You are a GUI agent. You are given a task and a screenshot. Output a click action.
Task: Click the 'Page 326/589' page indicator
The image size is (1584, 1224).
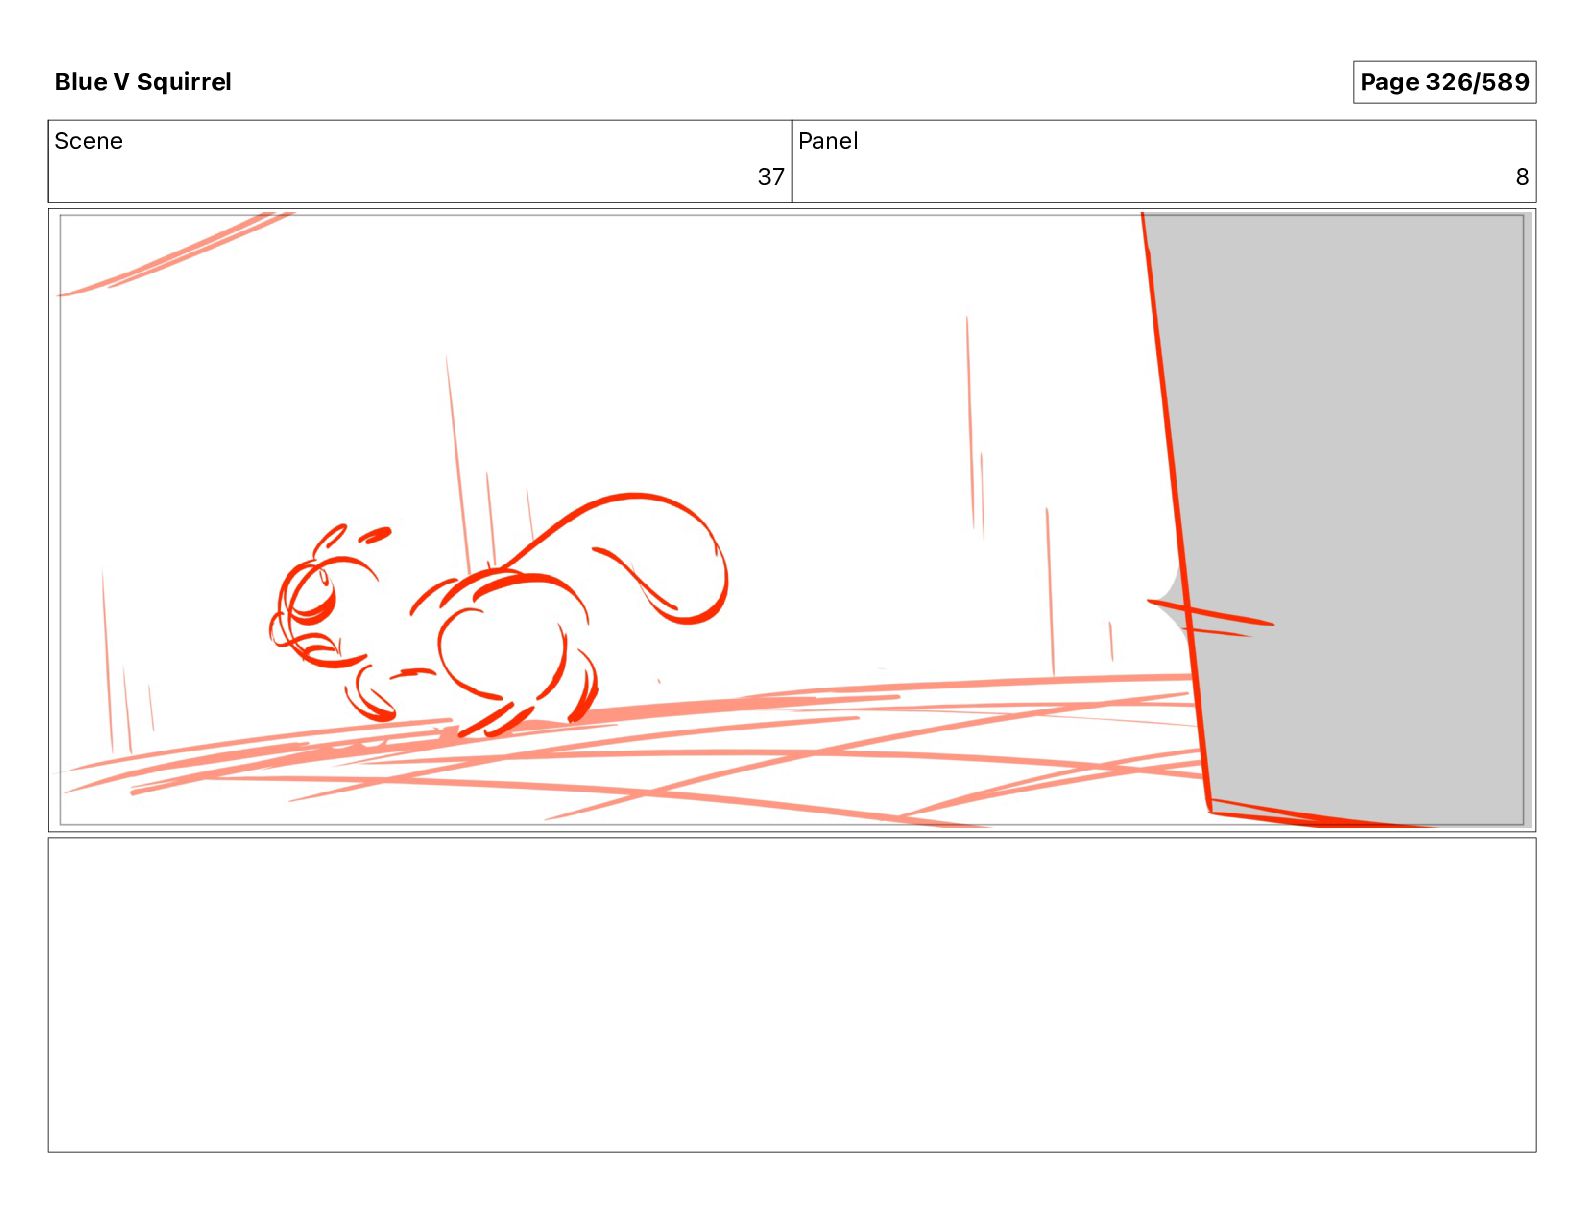click(1444, 82)
